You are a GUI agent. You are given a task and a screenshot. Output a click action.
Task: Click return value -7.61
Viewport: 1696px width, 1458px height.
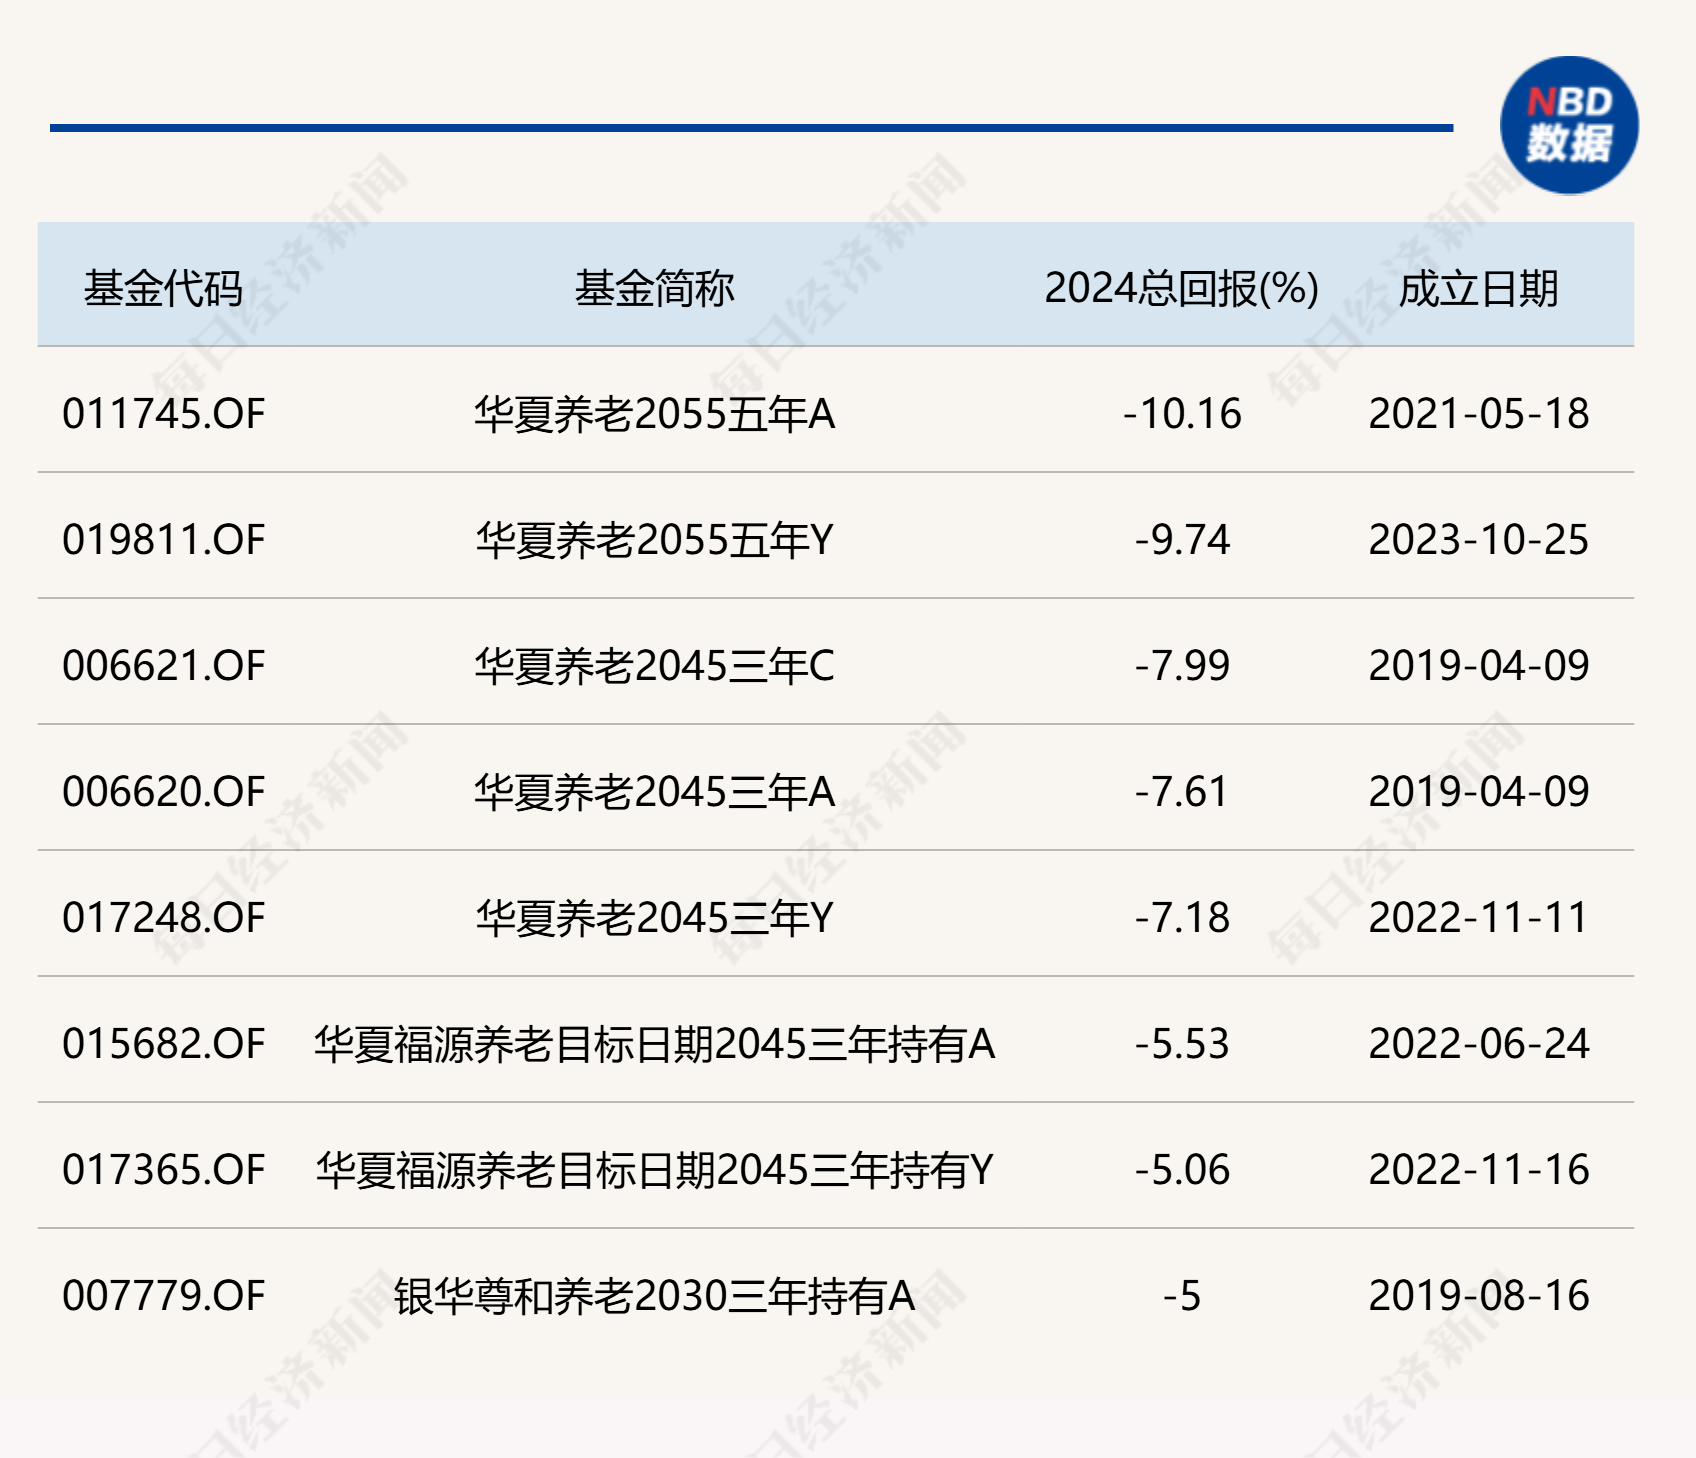1182,792
